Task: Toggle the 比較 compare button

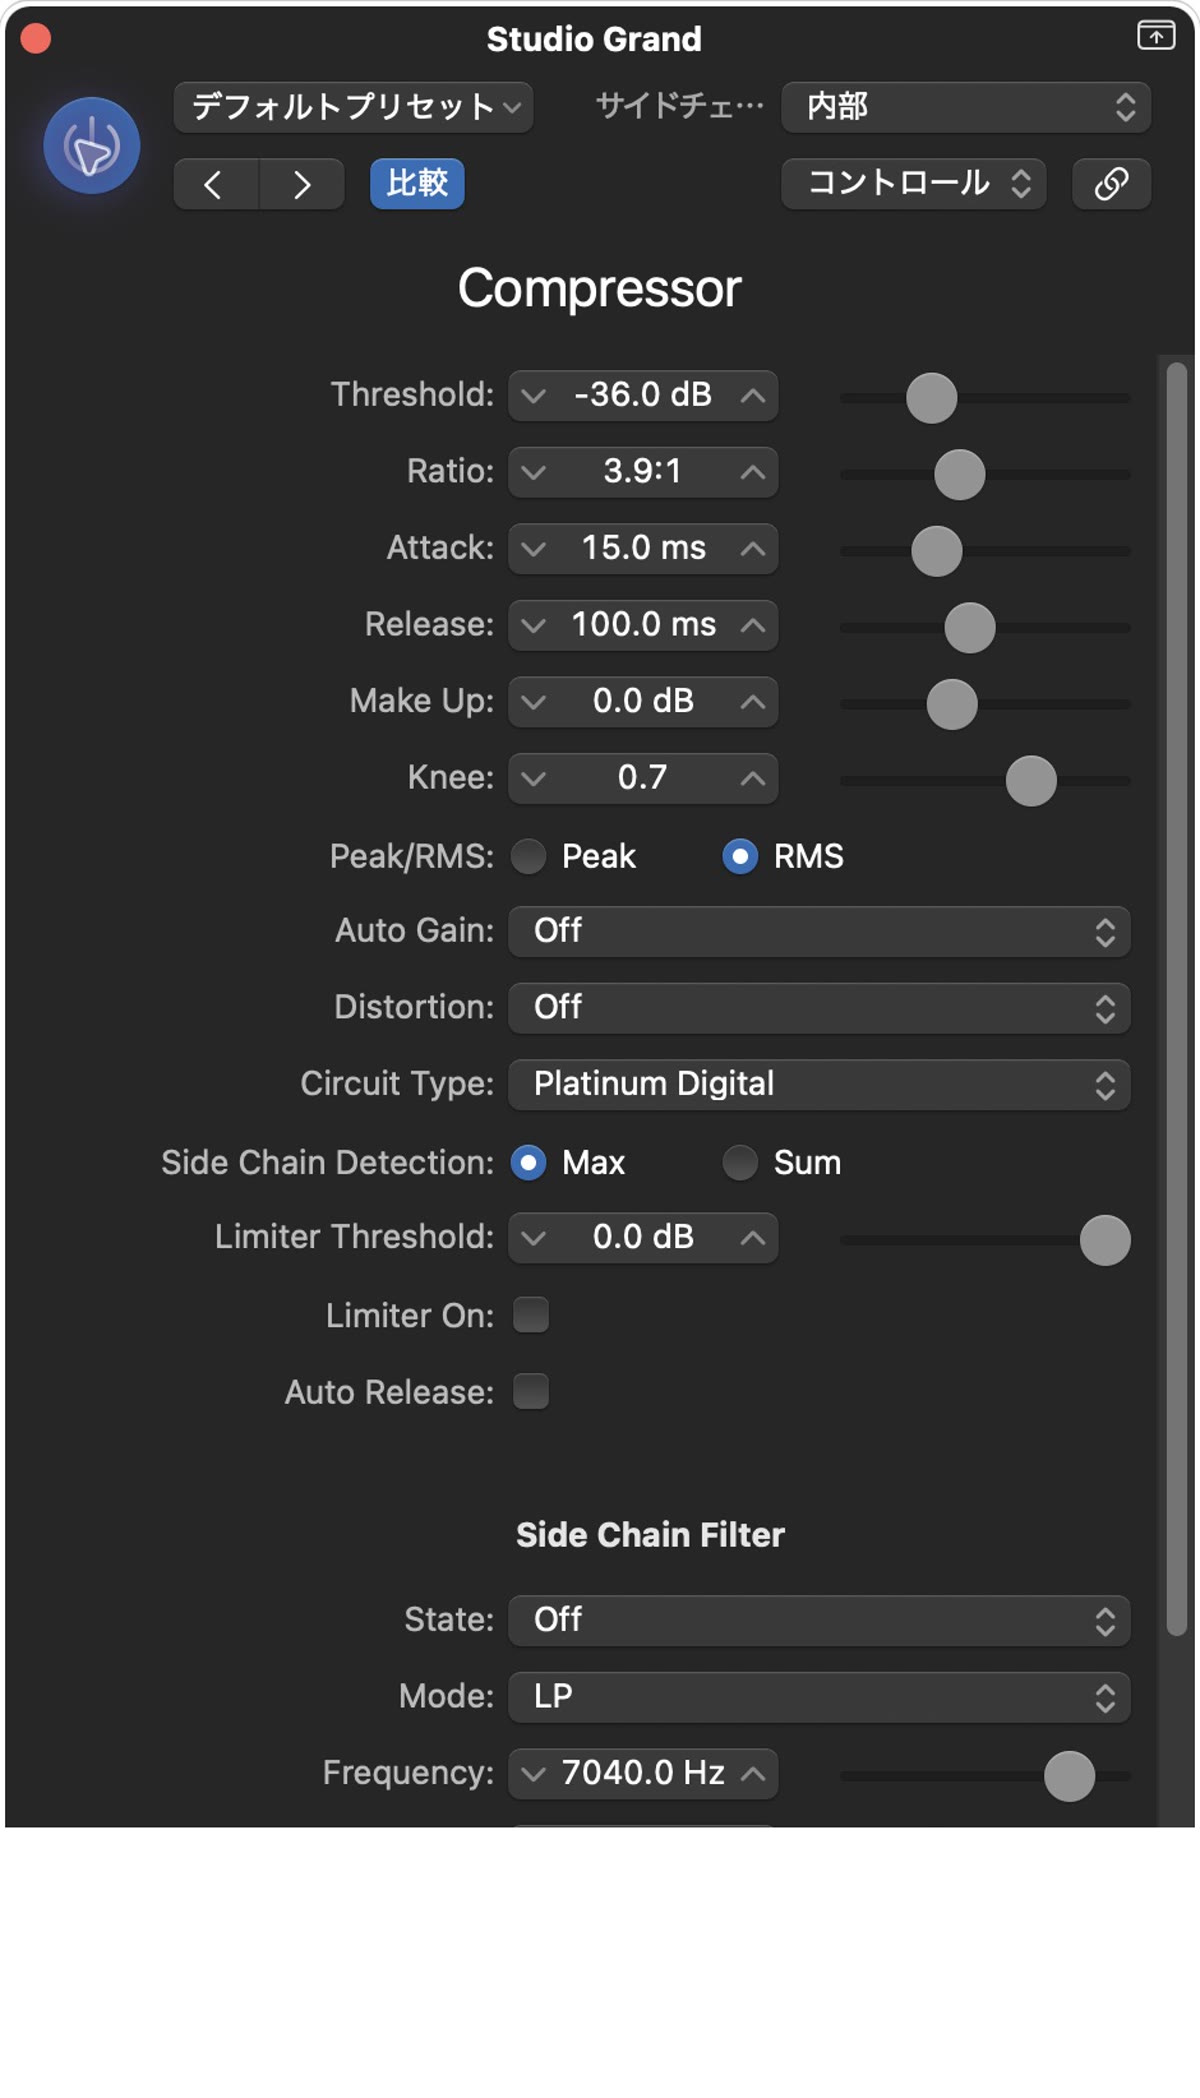Action: [417, 184]
